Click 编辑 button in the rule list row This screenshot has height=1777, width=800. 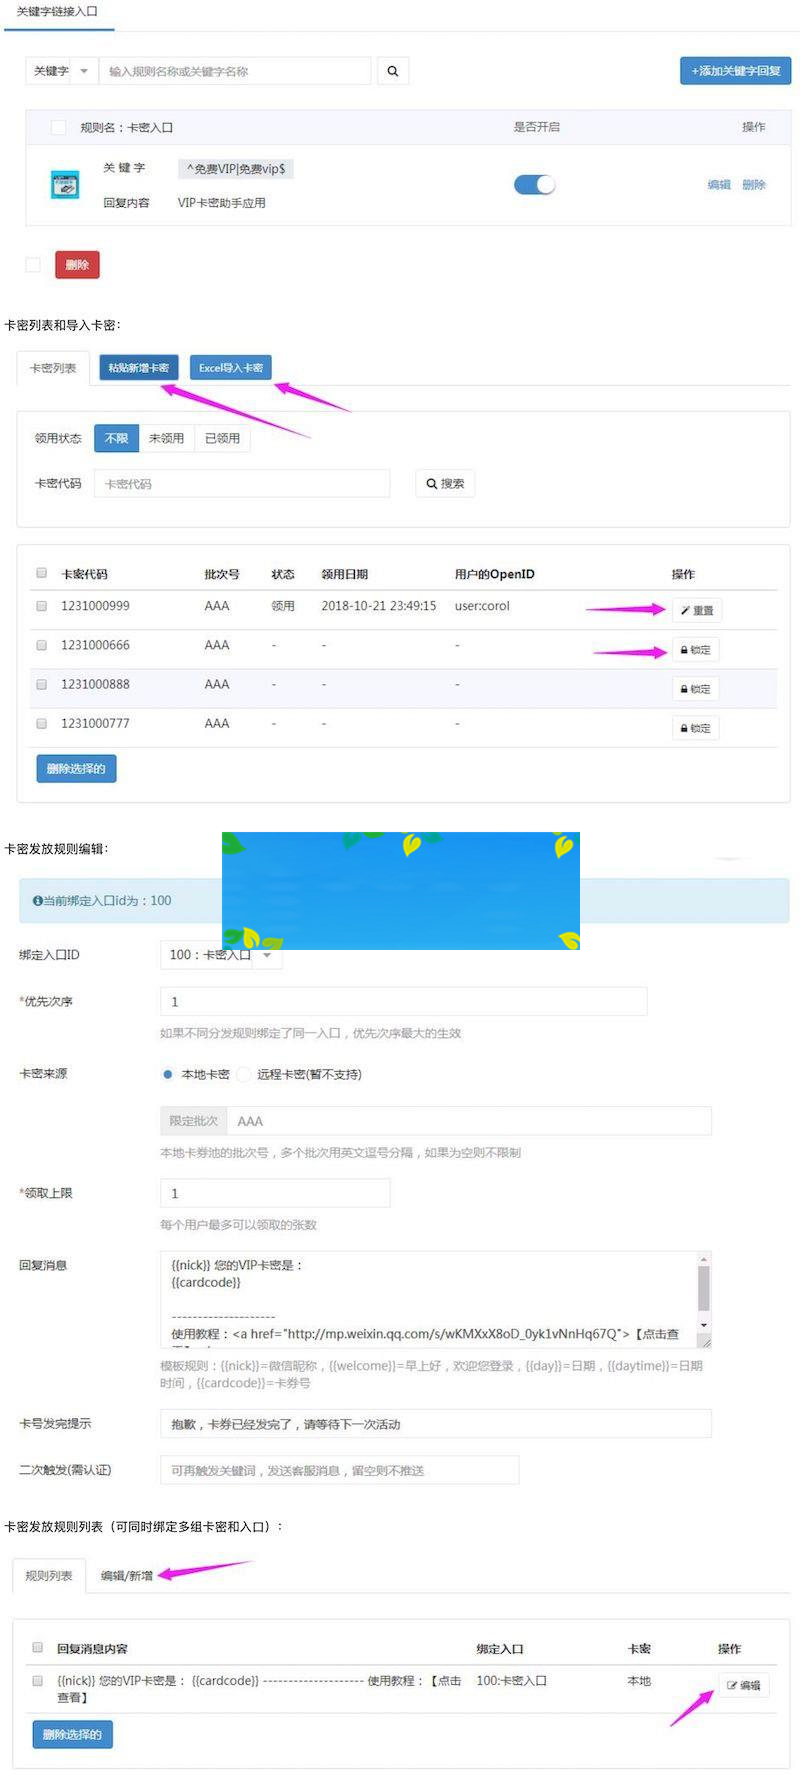tap(743, 1685)
